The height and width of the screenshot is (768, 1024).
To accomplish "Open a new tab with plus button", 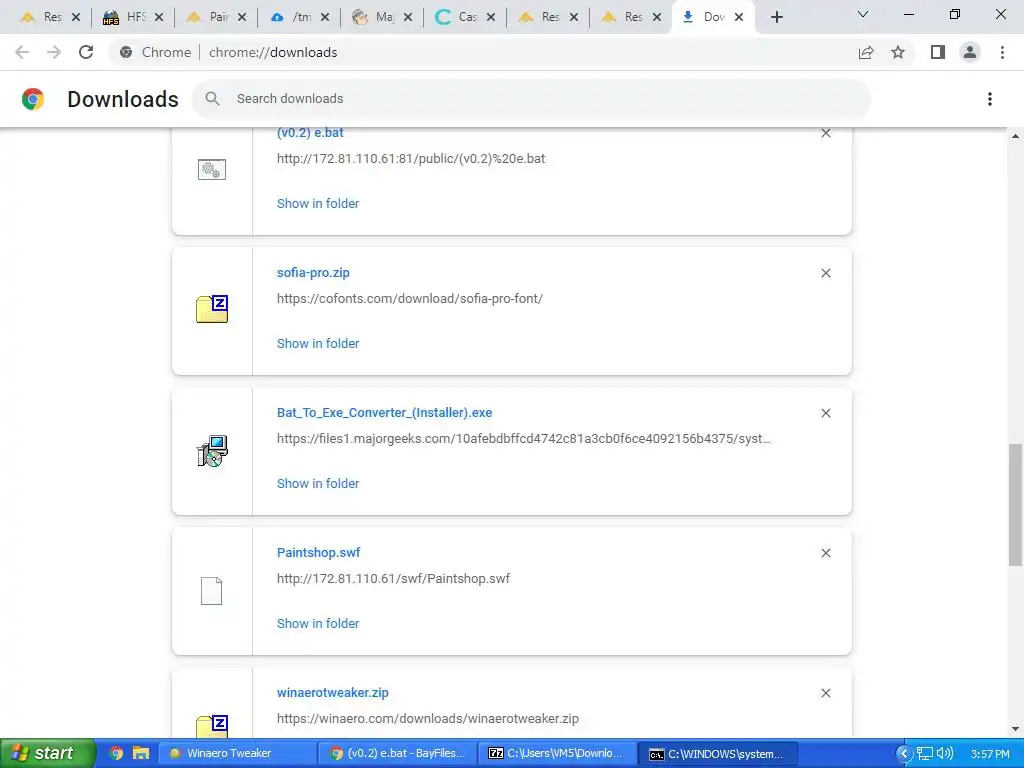I will pos(776,17).
